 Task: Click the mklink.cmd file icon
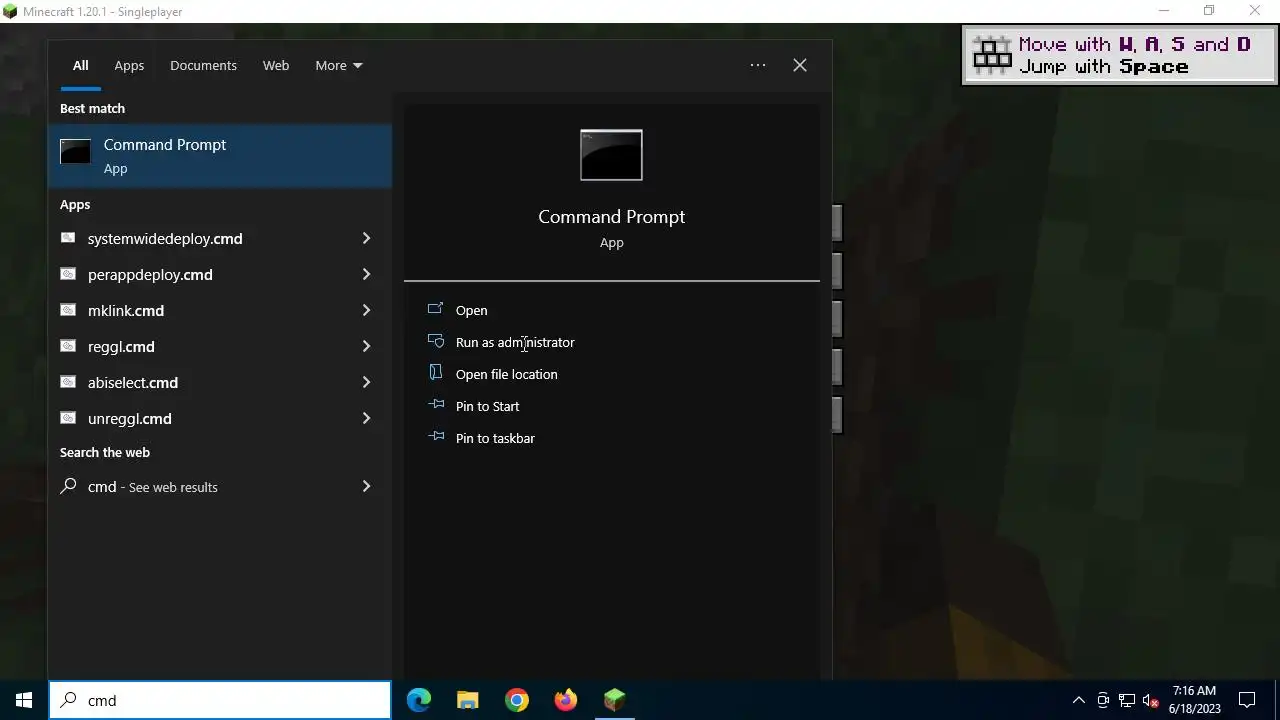tap(68, 310)
